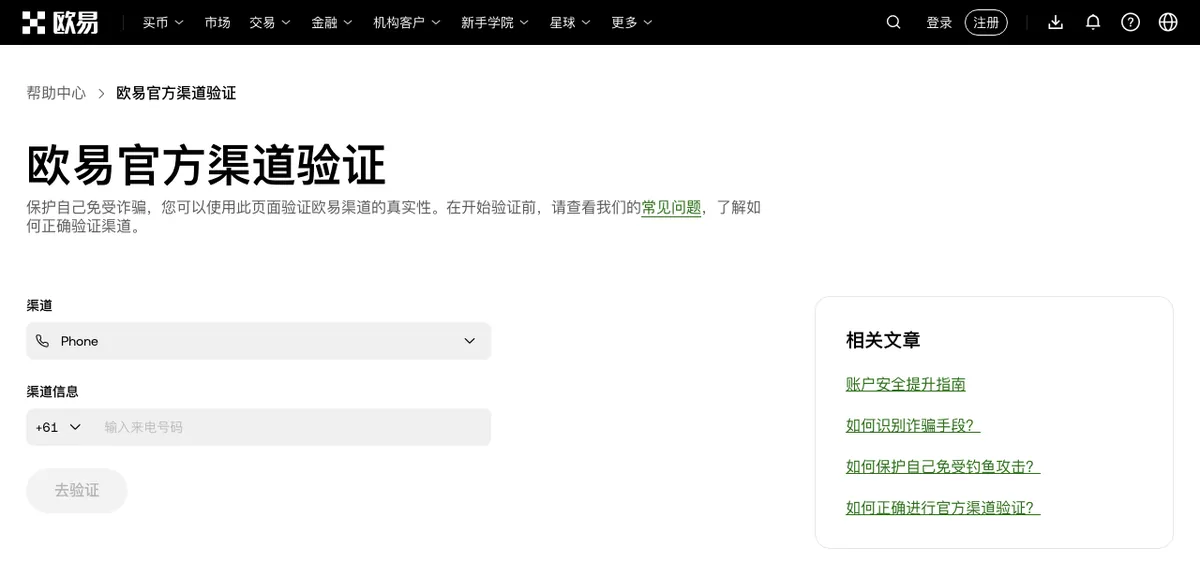Open the notification bell icon
The height and width of the screenshot is (562, 1200).
click(x=1093, y=22)
